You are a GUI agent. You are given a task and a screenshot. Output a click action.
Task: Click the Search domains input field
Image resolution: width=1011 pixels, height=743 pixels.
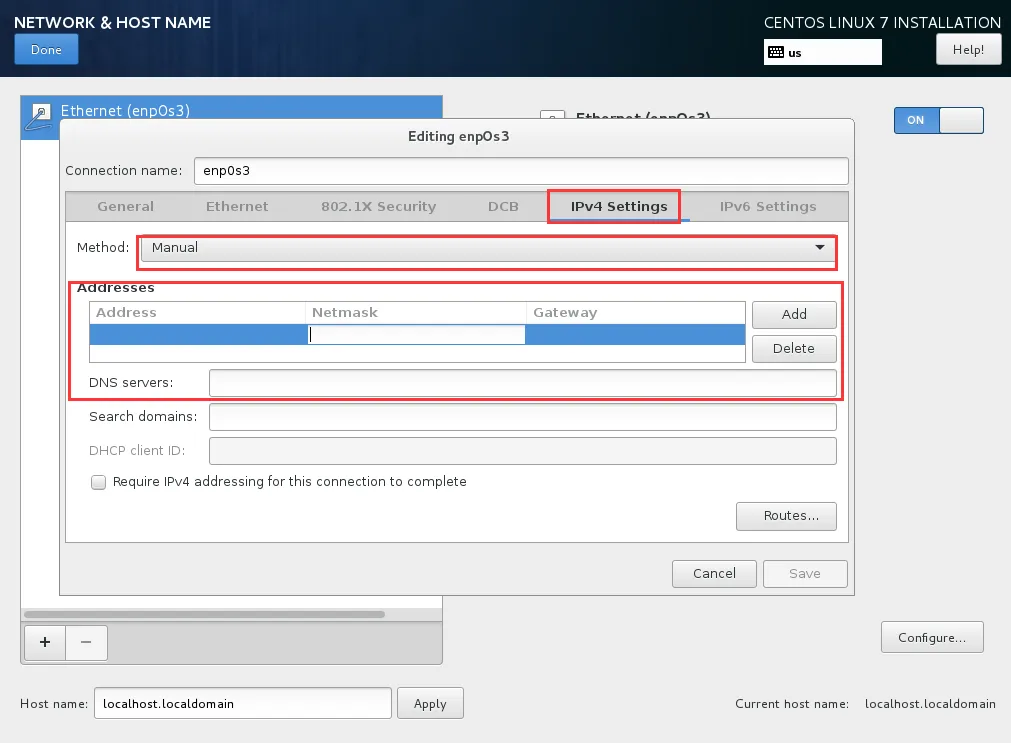(x=522, y=417)
